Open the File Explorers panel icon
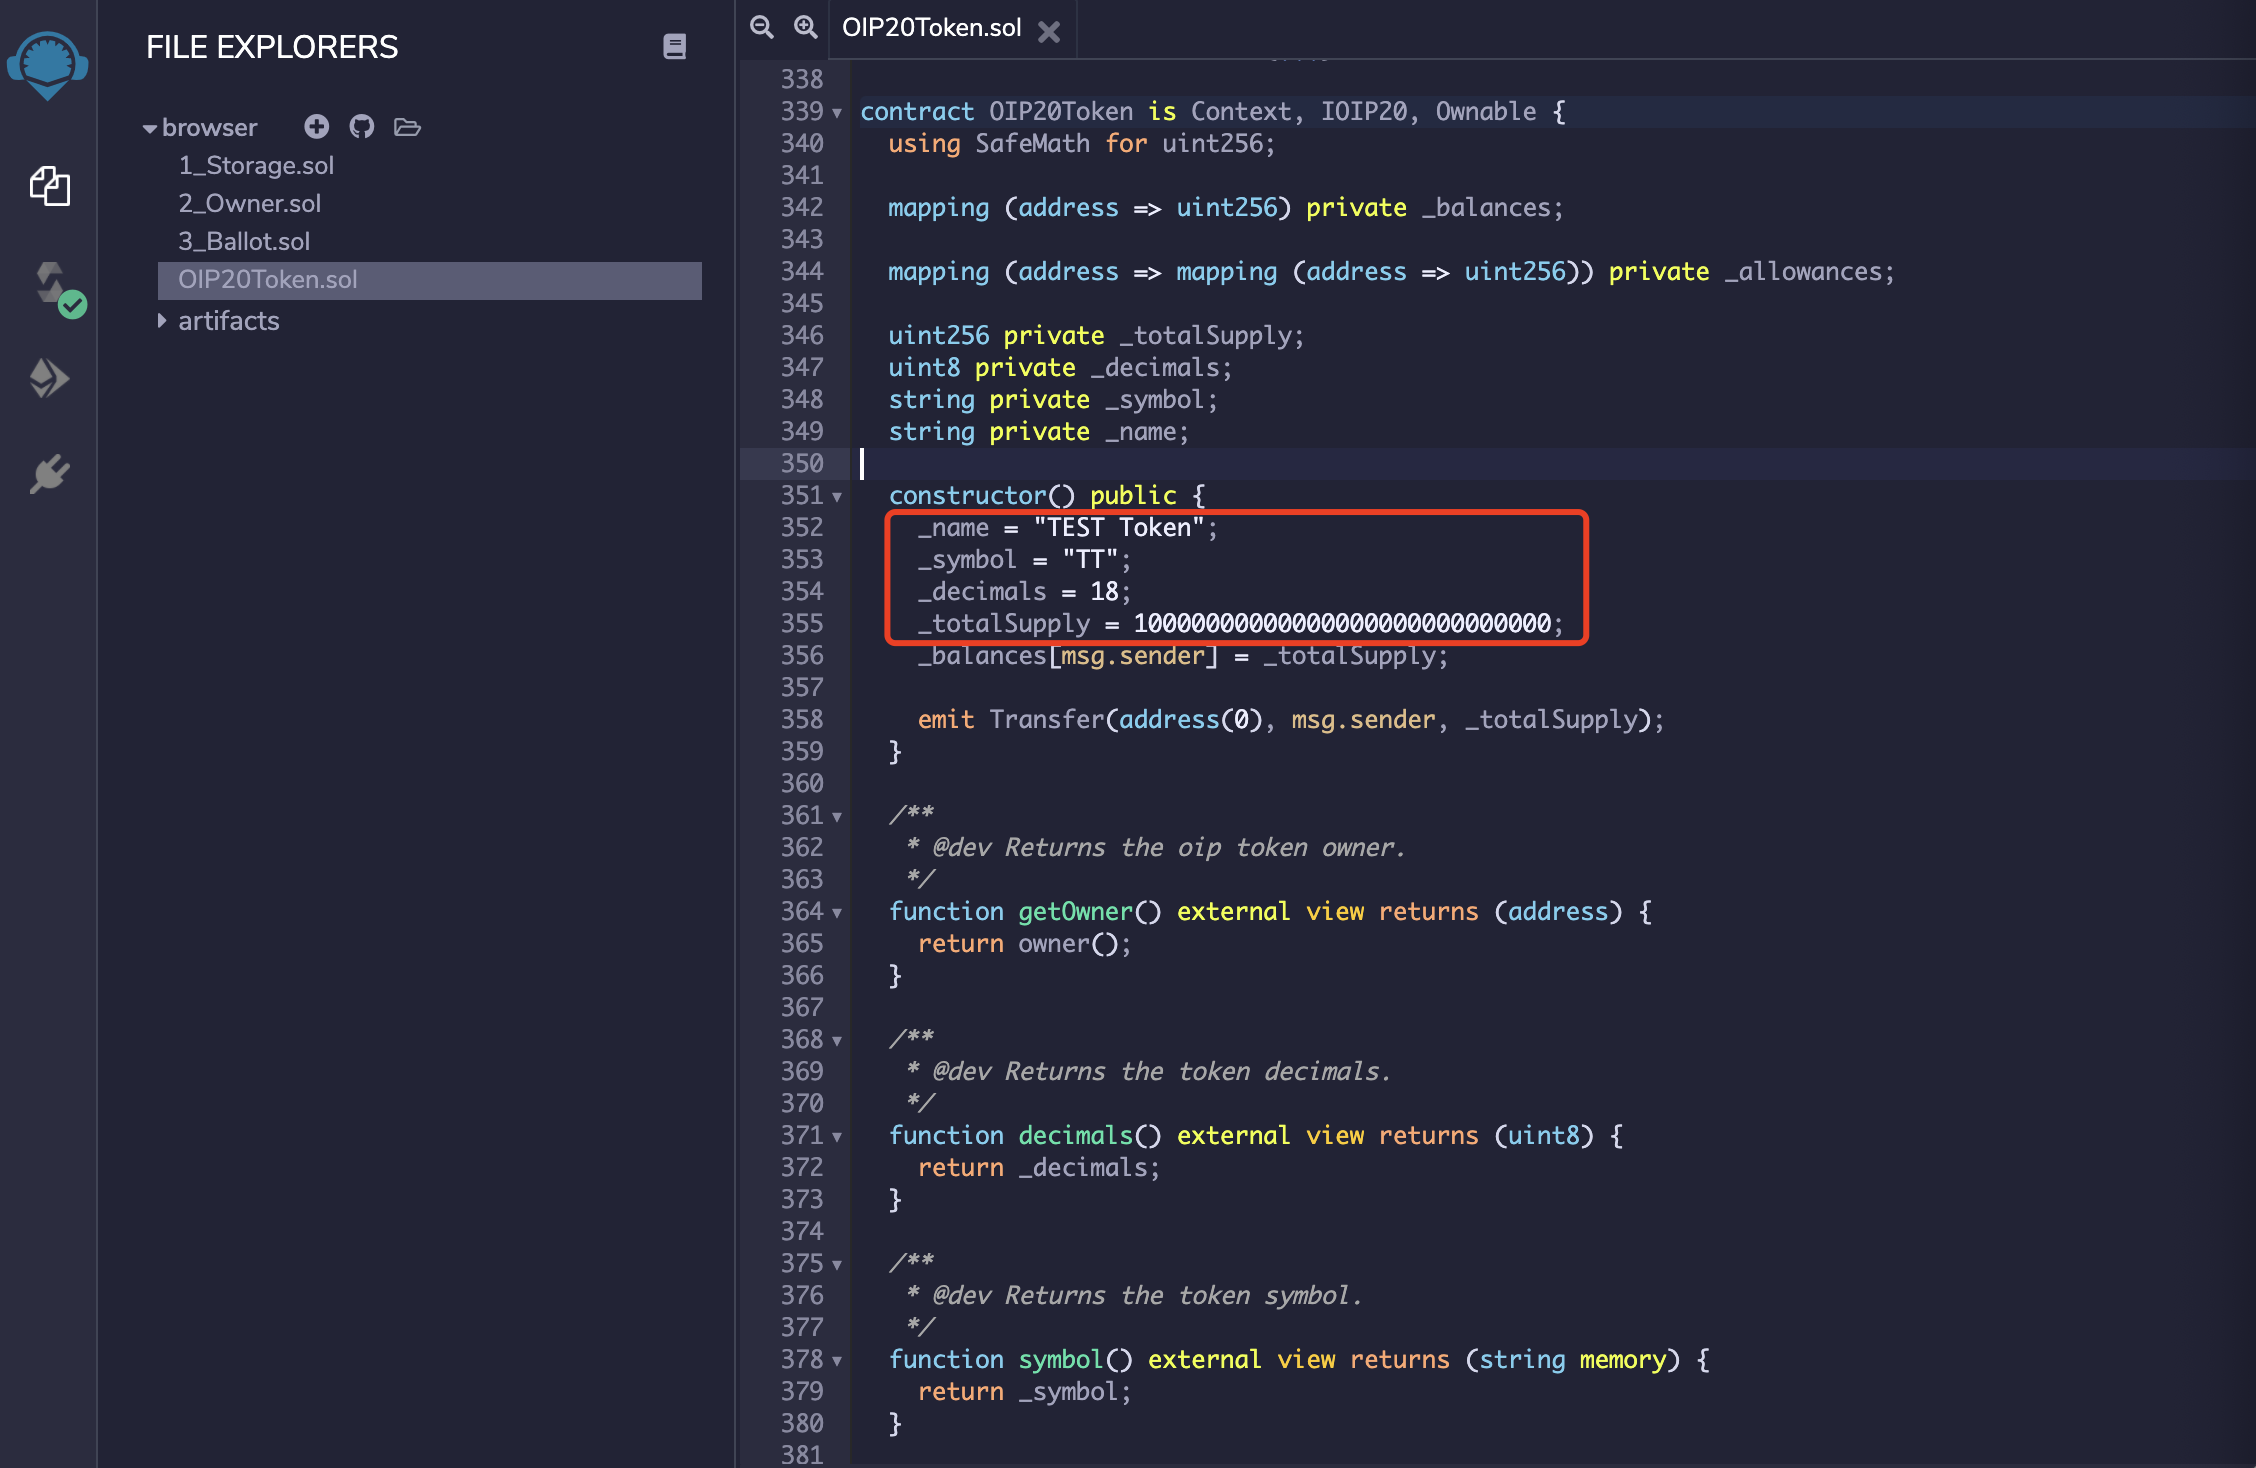 49,186
